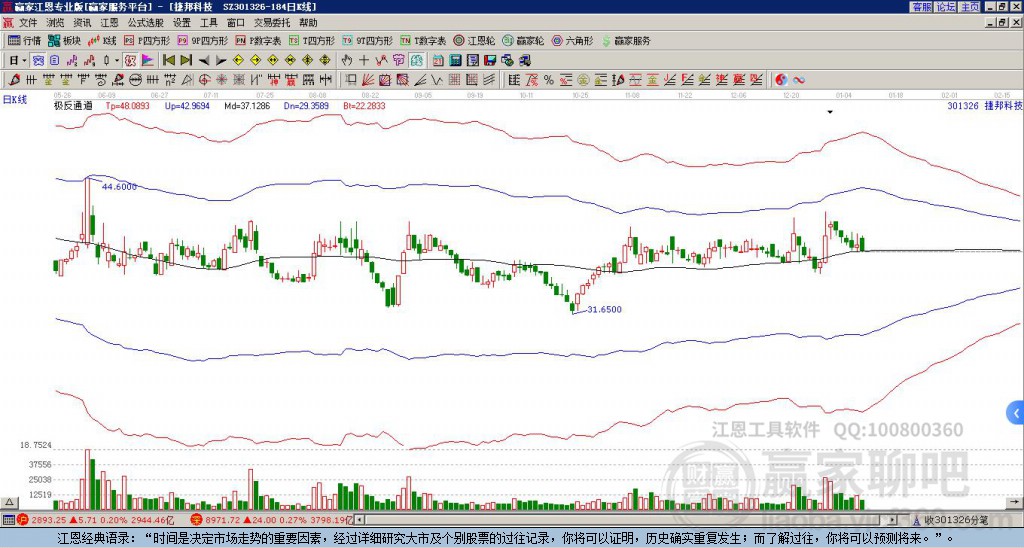The image size is (1024, 548).
Task: Click the Shenzhen index 8971.72 status
Action: pyautogui.click(x=272, y=520)
